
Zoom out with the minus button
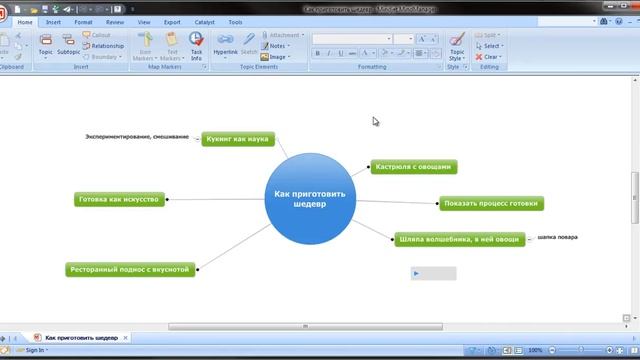click(552, 350)
